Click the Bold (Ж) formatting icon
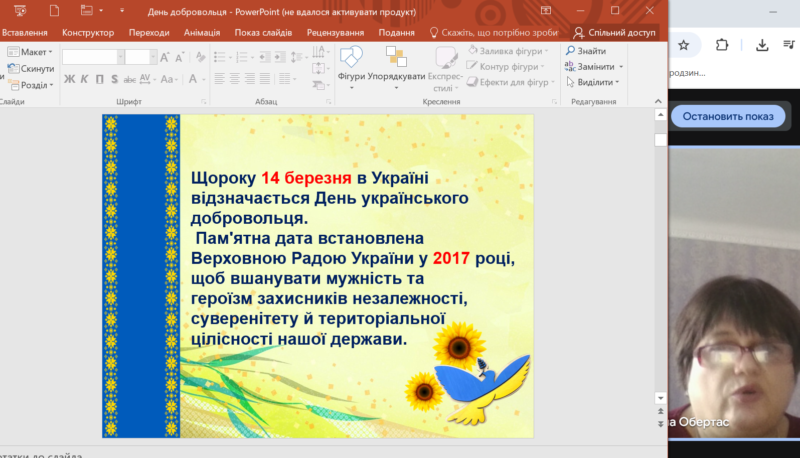This screenshot has width=800, height=458. point(70,79)
